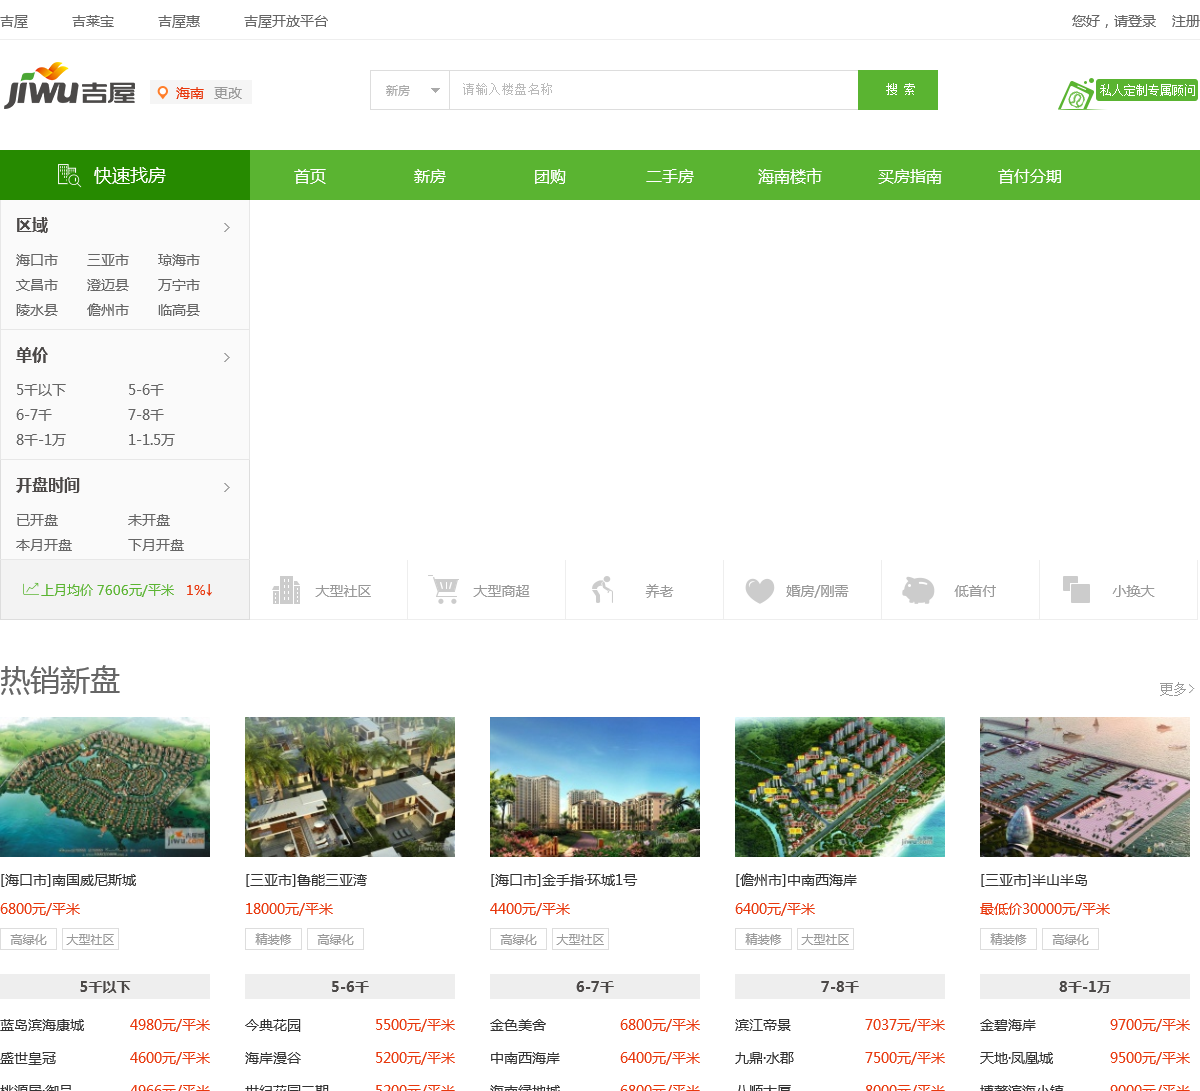Click the quick find house icon

point(69,175)
